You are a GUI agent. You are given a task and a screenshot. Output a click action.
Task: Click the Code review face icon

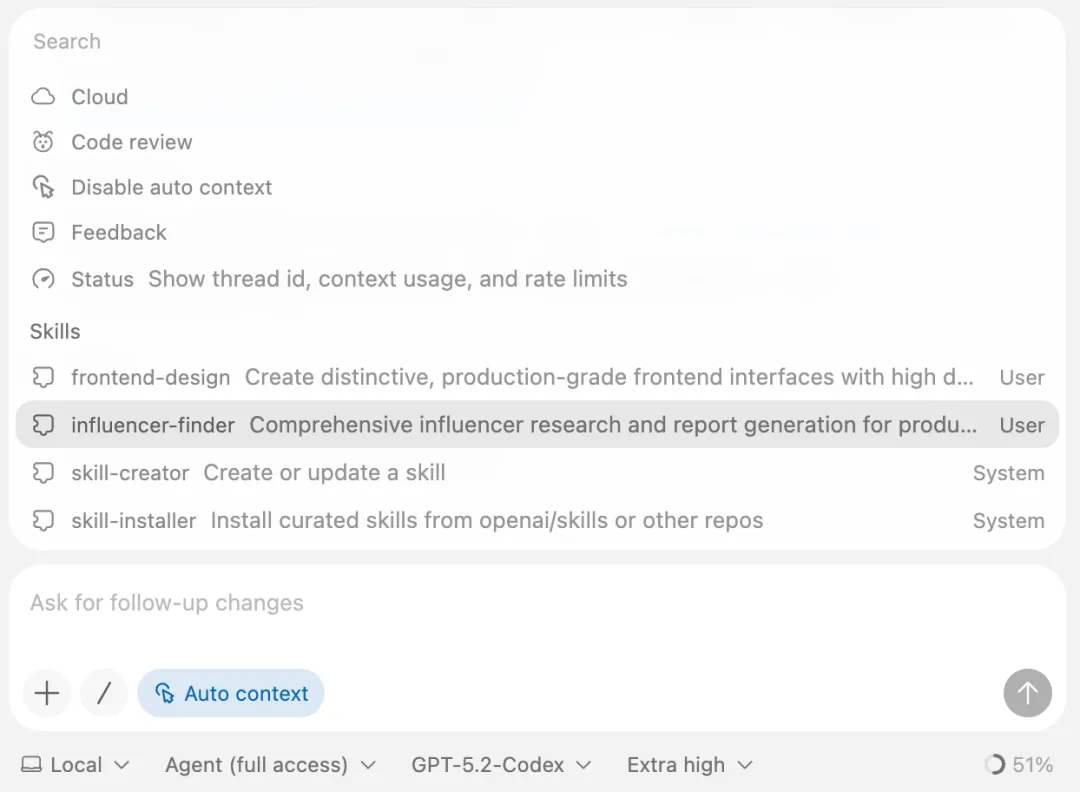tap(43, 142)
